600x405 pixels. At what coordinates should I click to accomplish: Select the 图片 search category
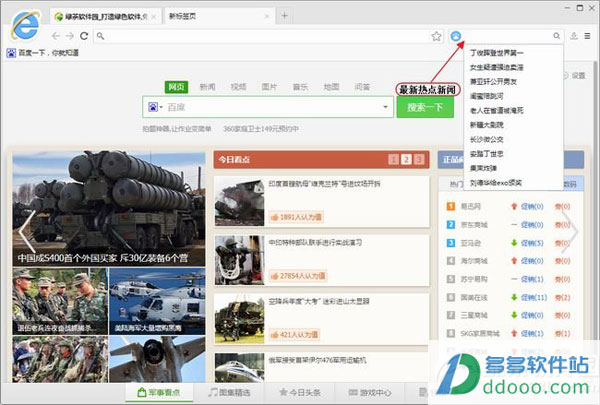(x=269, y=87)
